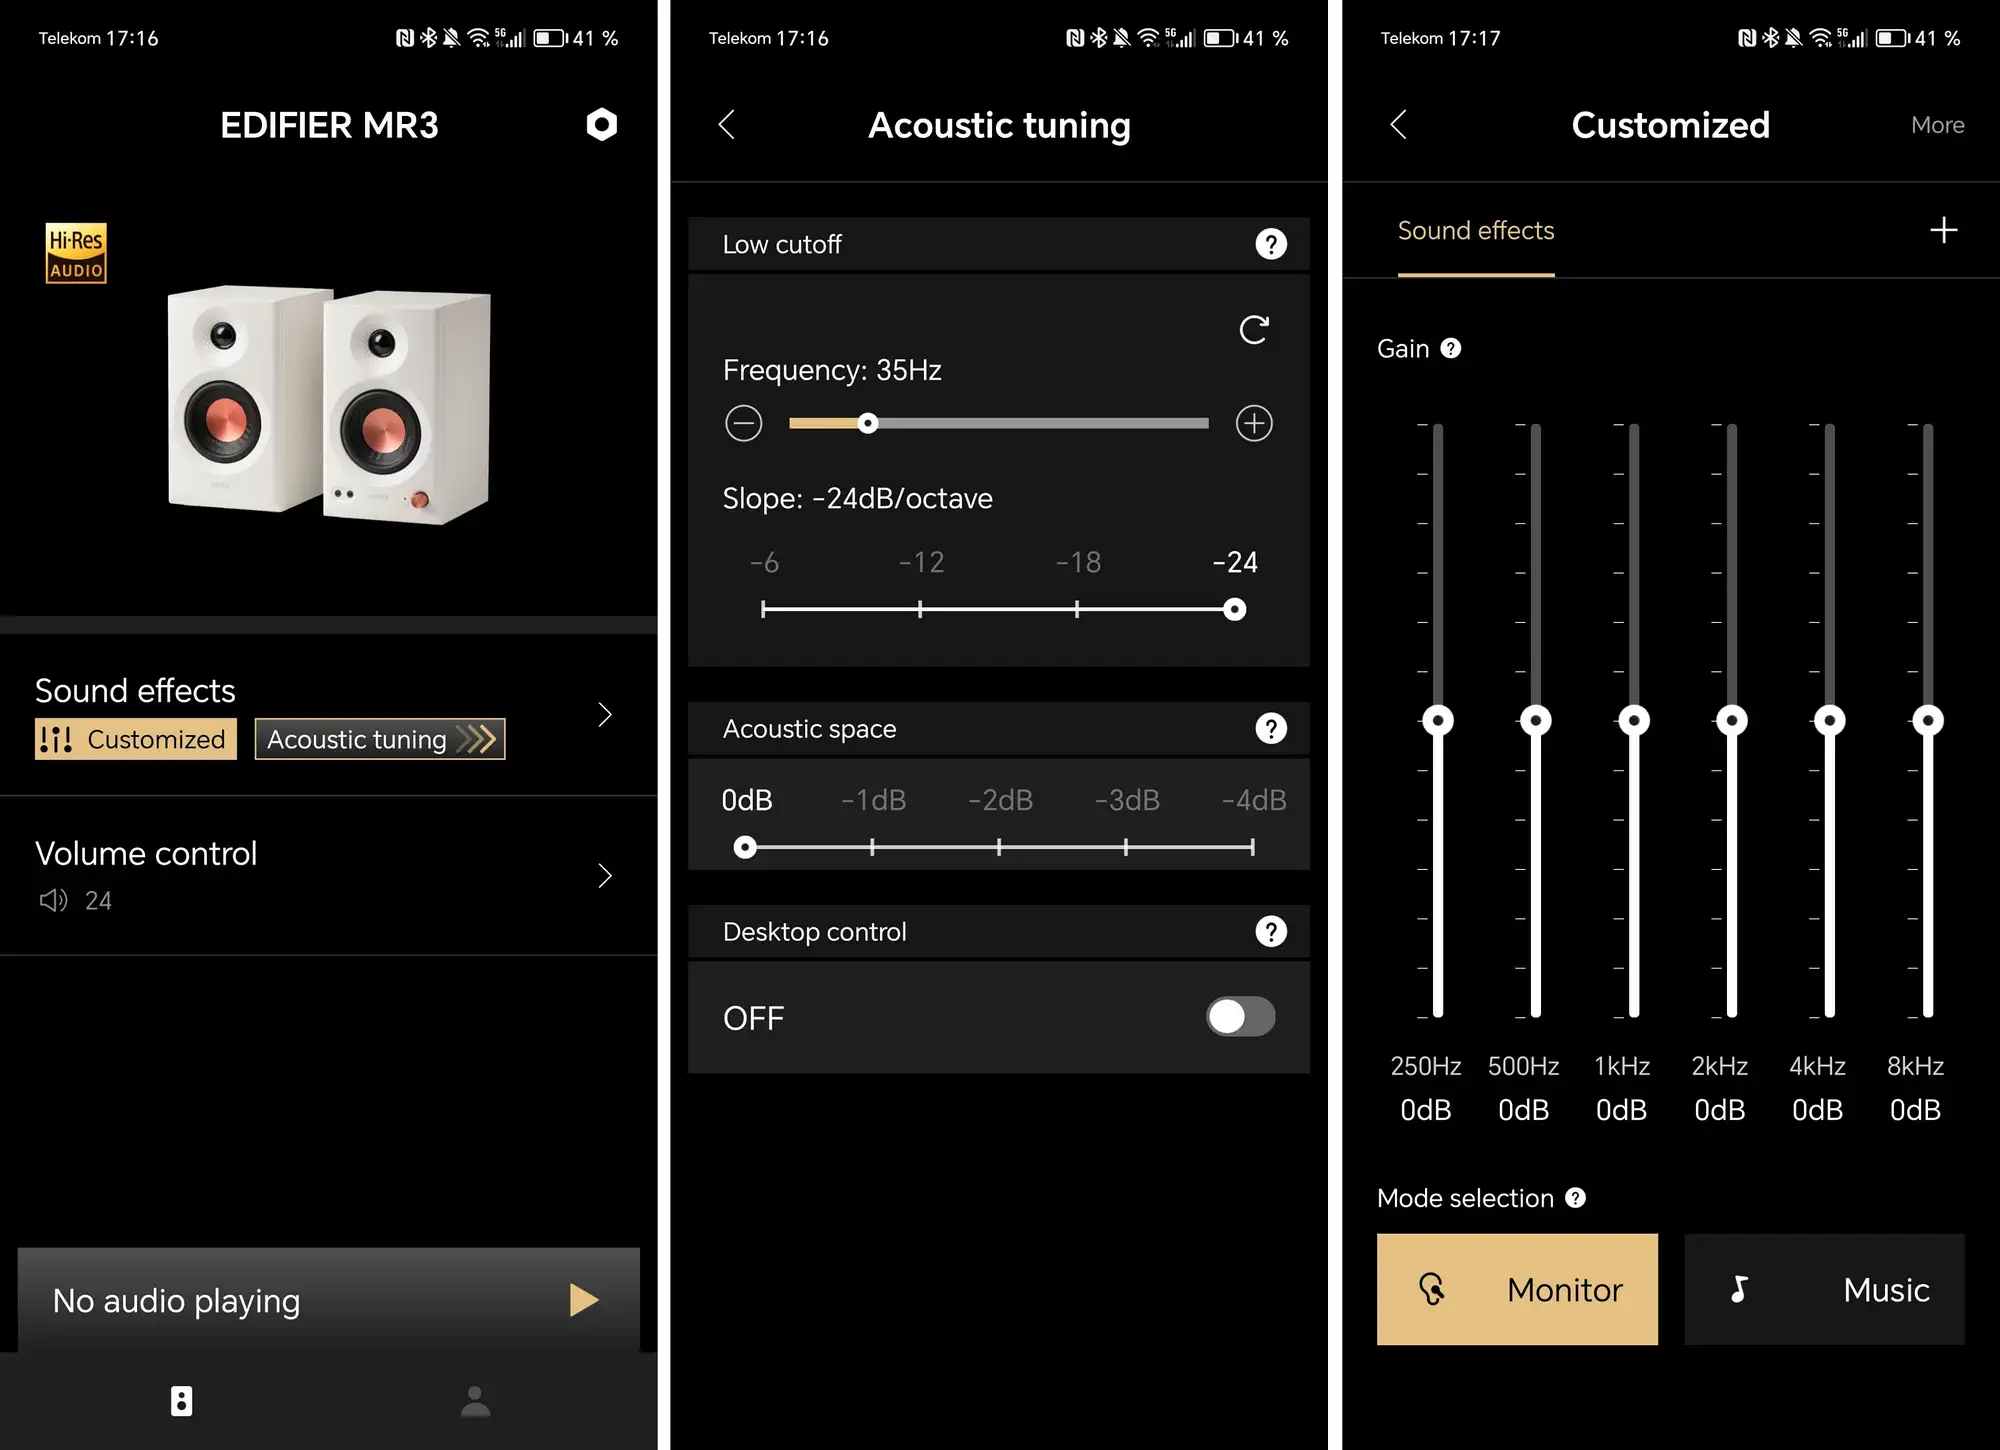
Task: Click the 8kHz gain slider handle
Action: 1928,720
